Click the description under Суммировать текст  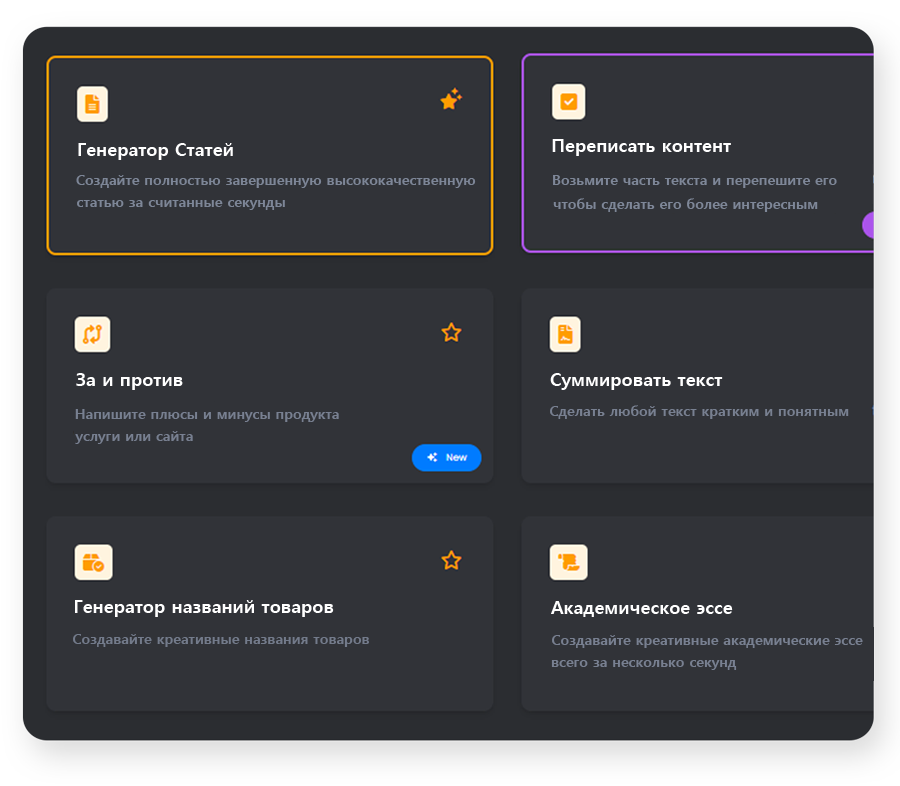coord(699,412)
